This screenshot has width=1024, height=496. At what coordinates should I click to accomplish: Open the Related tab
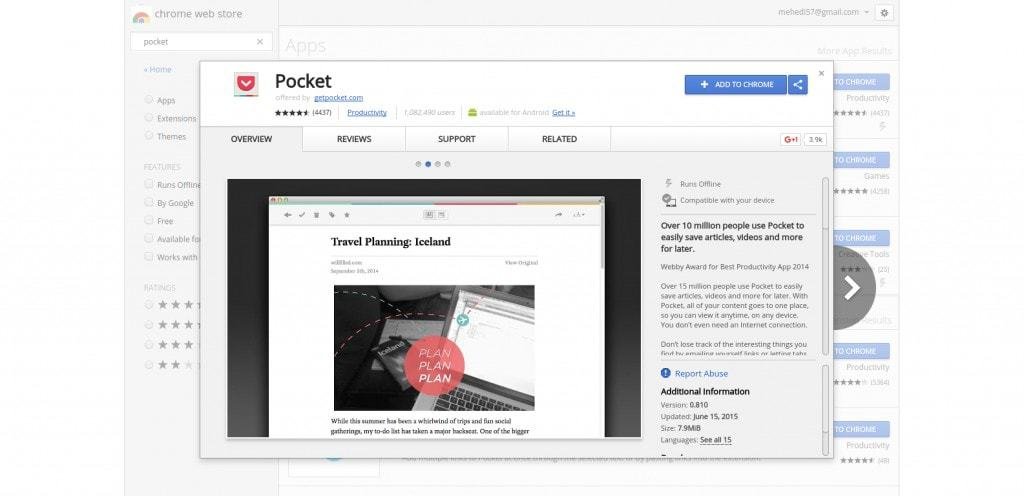(x=559, y=139)
